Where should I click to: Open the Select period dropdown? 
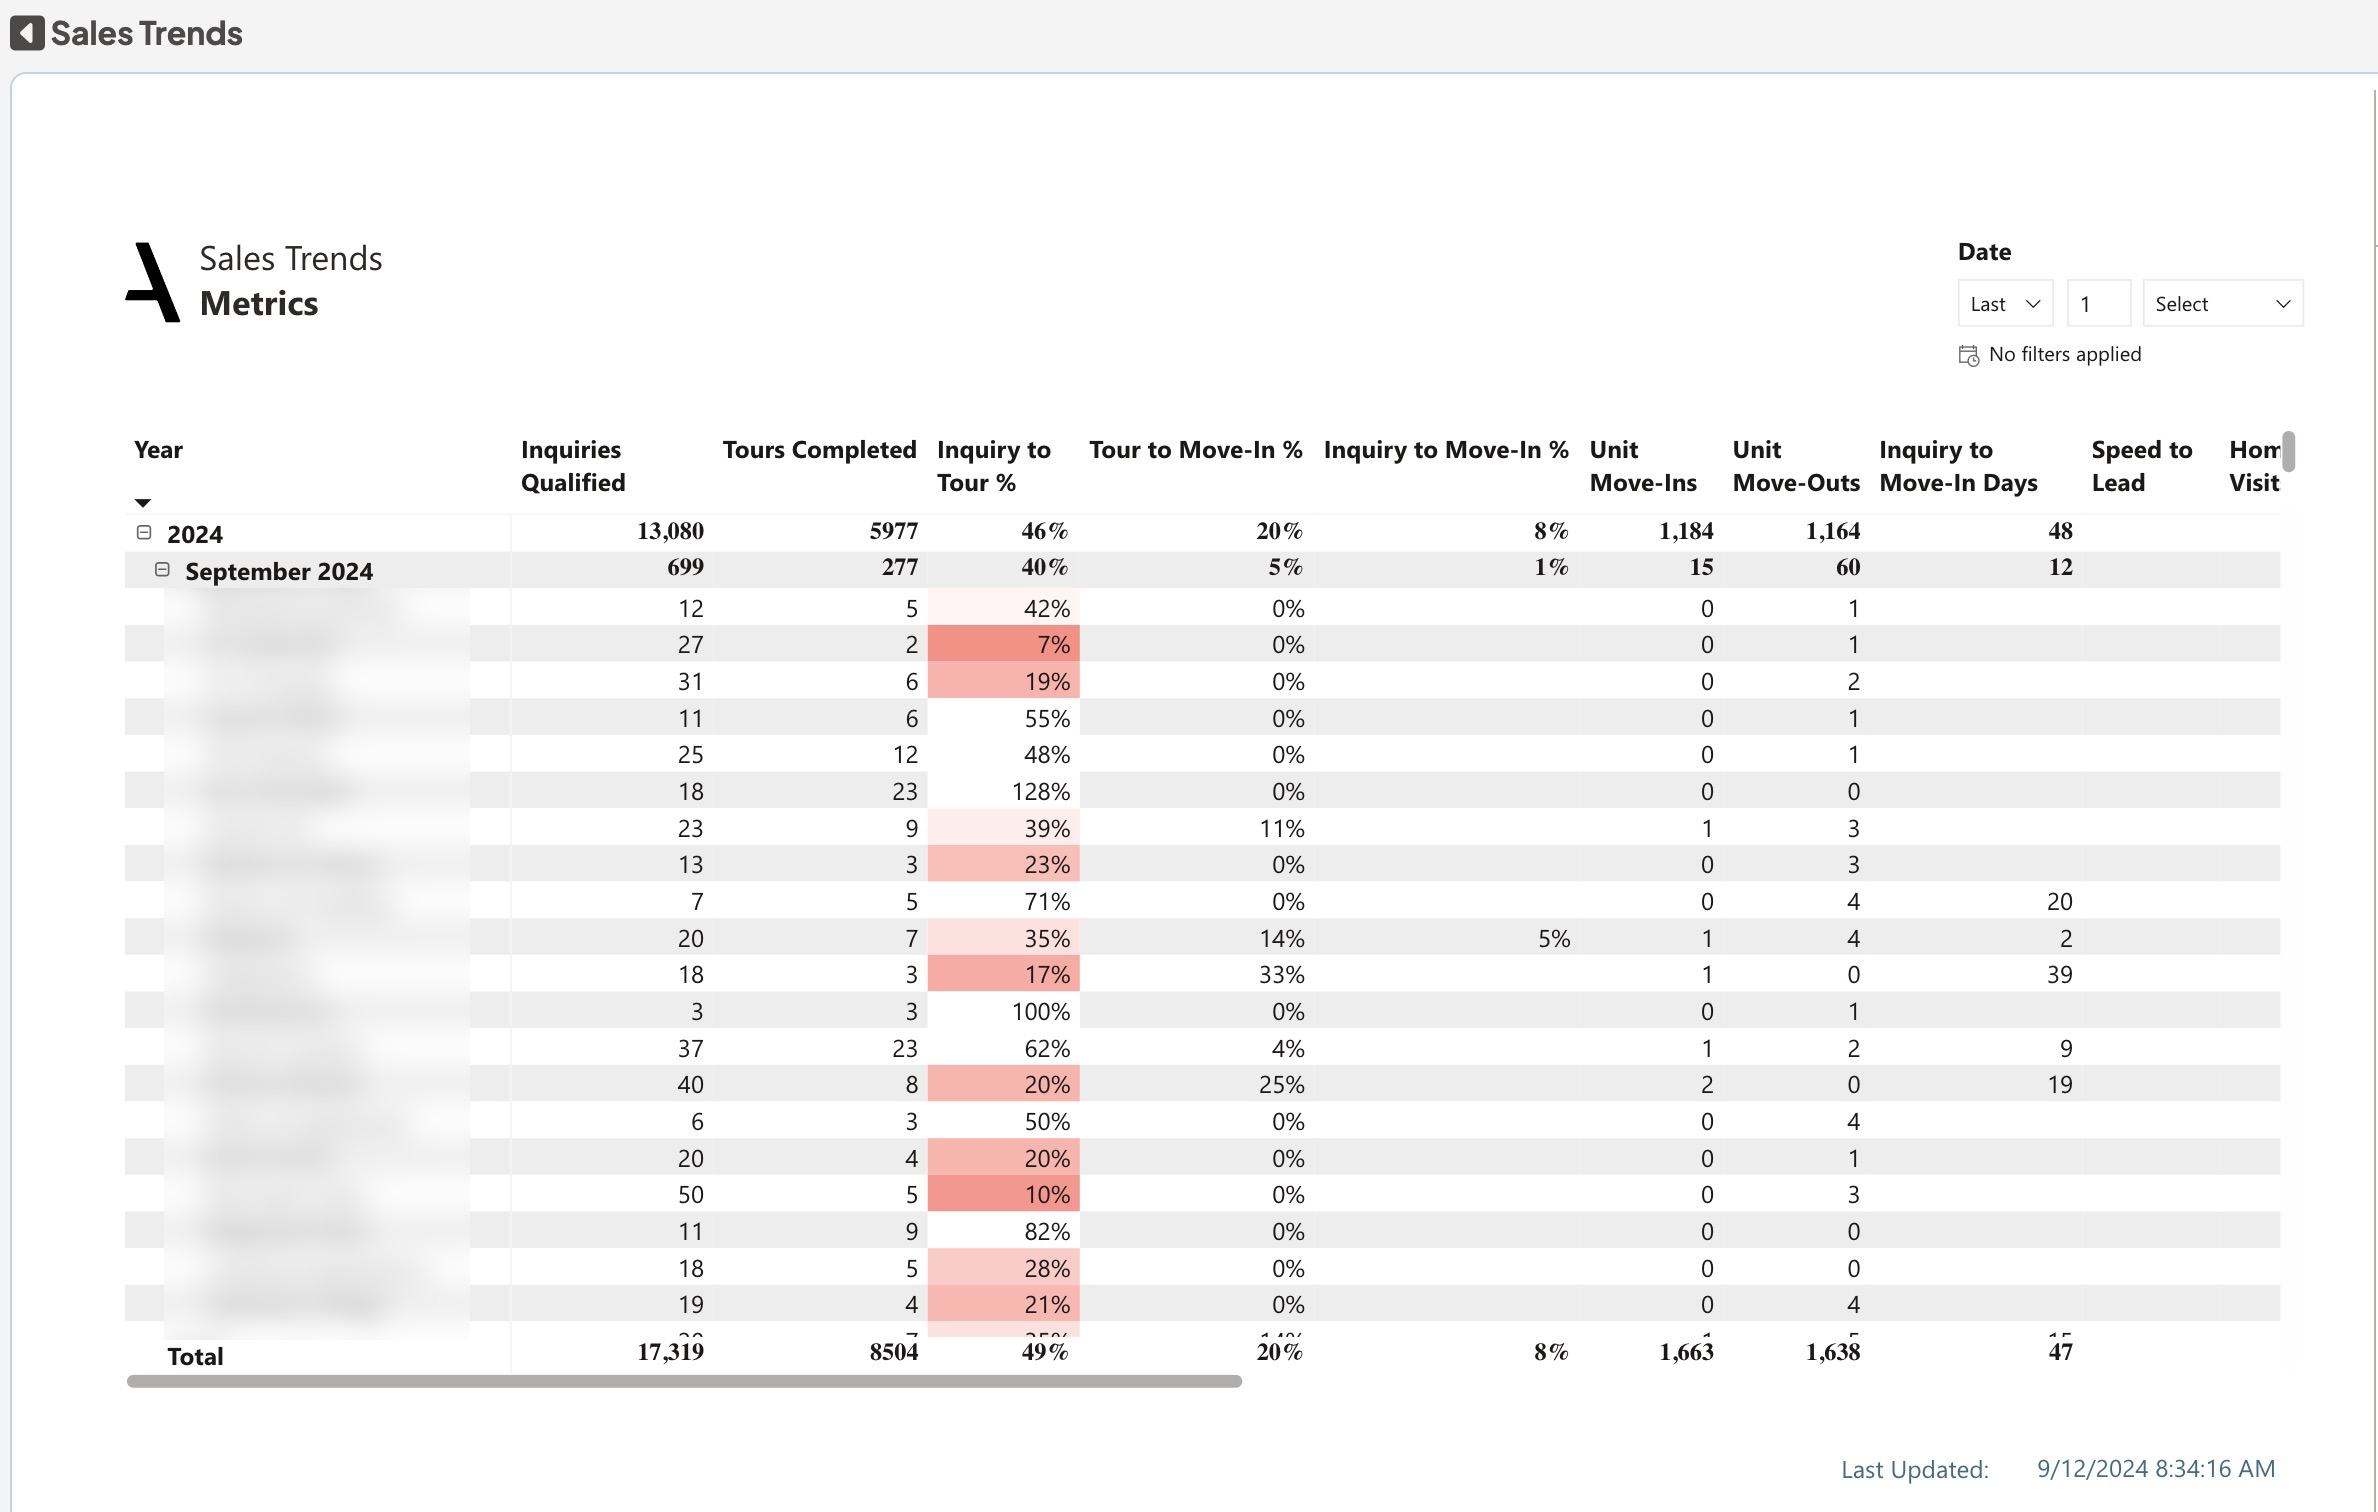2221,304
